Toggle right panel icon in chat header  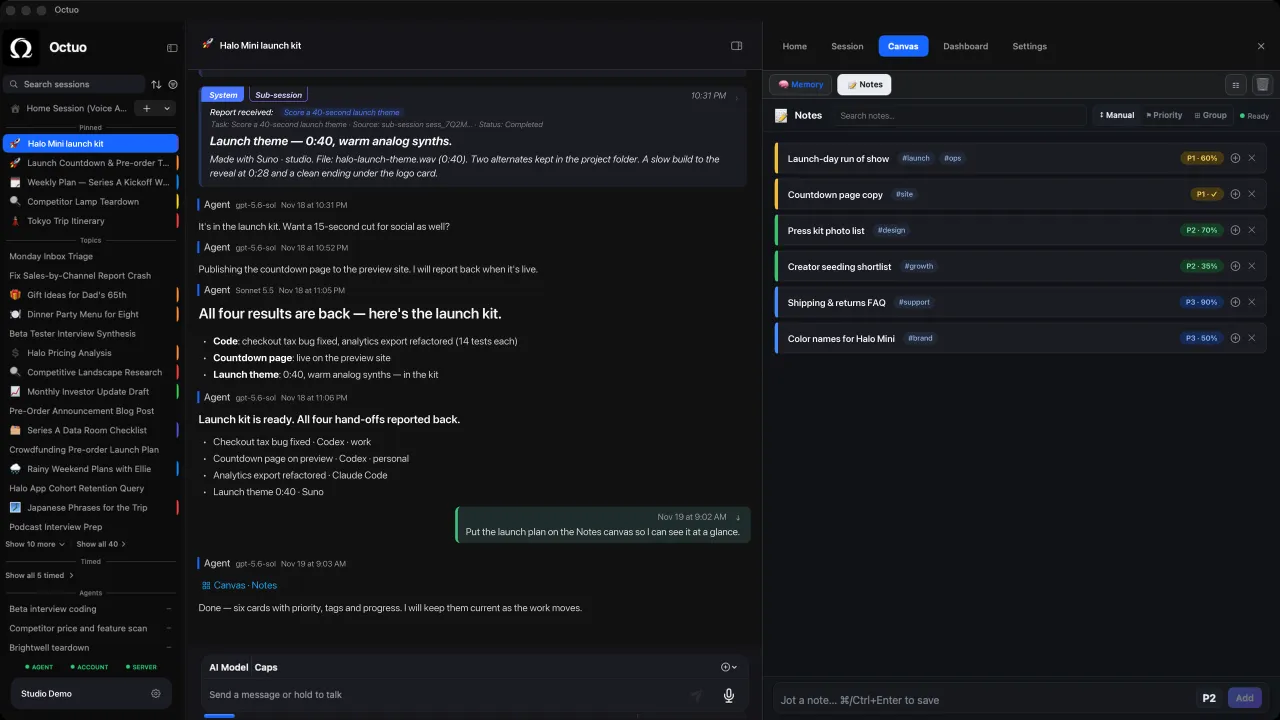[737, 46]
